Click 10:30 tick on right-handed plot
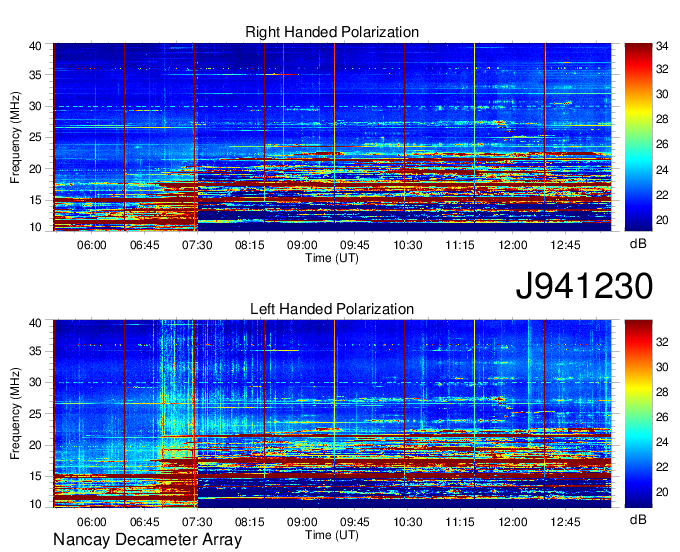Screen dimensions: 680x552 point(408,245)
